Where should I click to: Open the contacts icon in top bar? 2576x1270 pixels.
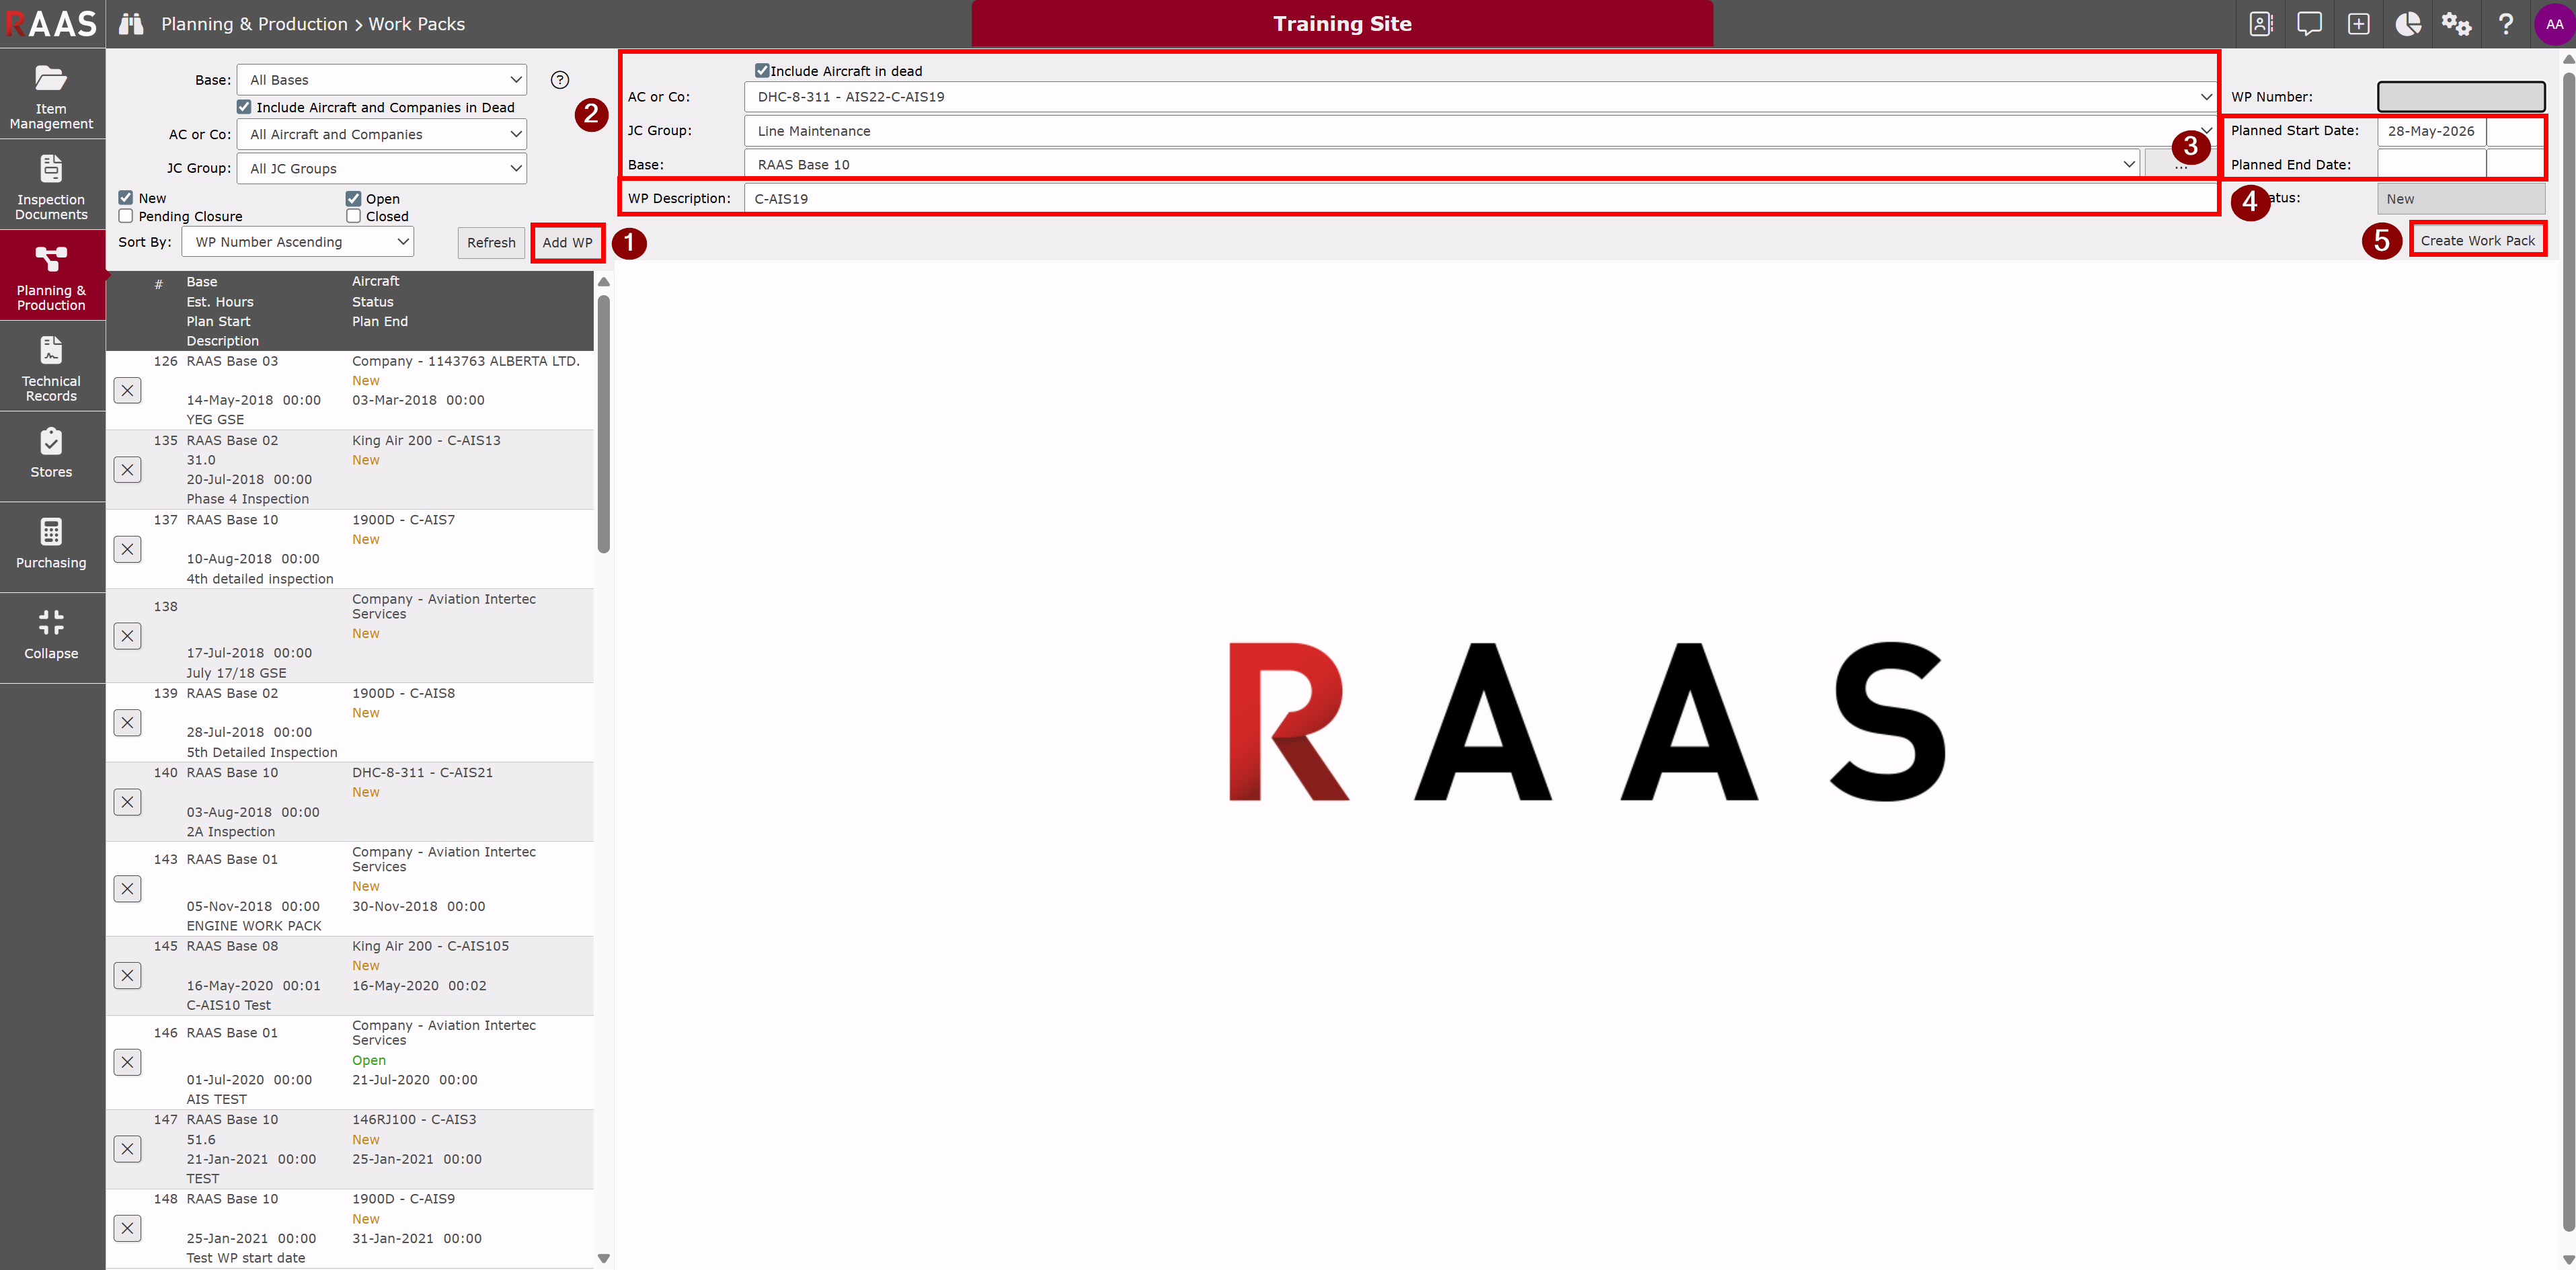pos(2261,24)
